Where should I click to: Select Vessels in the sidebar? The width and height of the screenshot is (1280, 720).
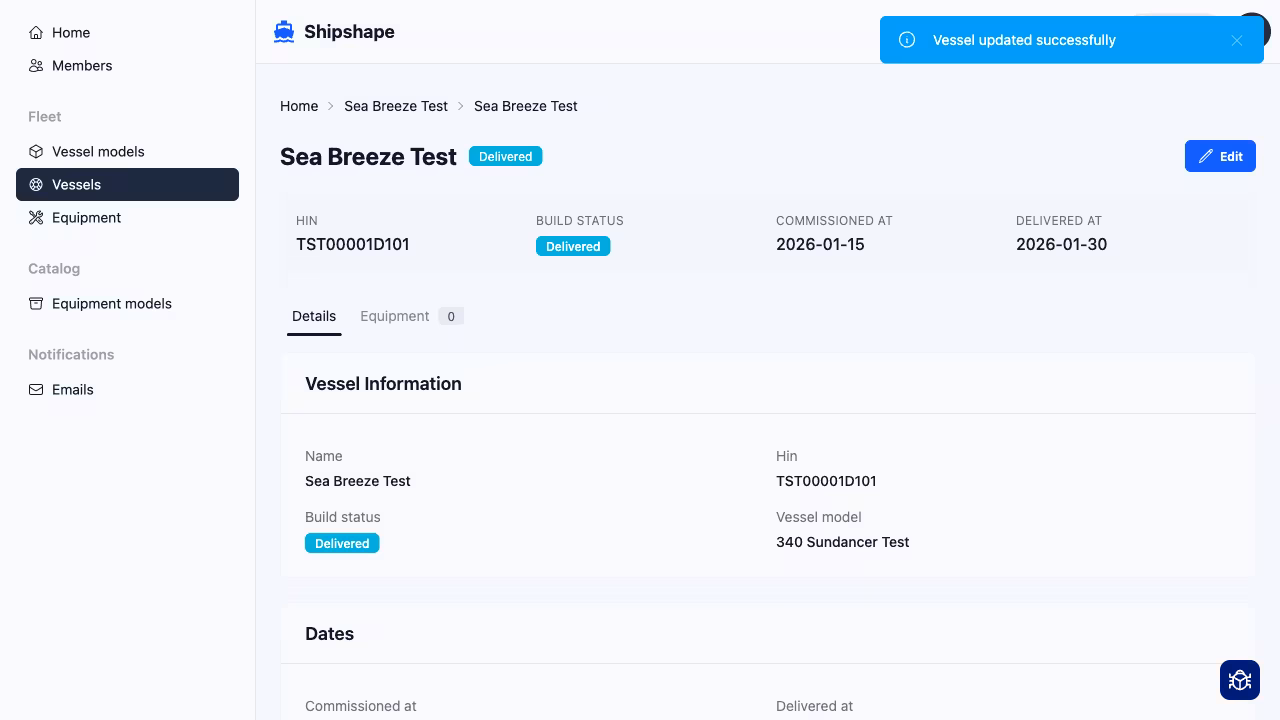pyautogui.click(x=127, y=184)
